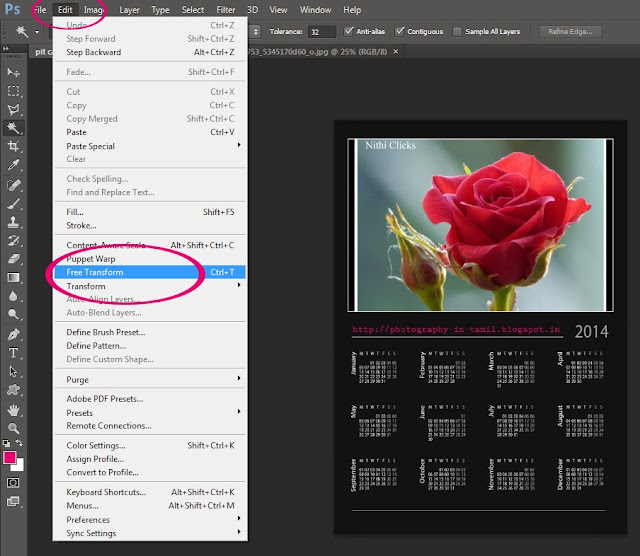Click the Nithi Clicks watermark text
This screenshot has width=640, height=556.
pyautogui.click(x=390, y=145)
